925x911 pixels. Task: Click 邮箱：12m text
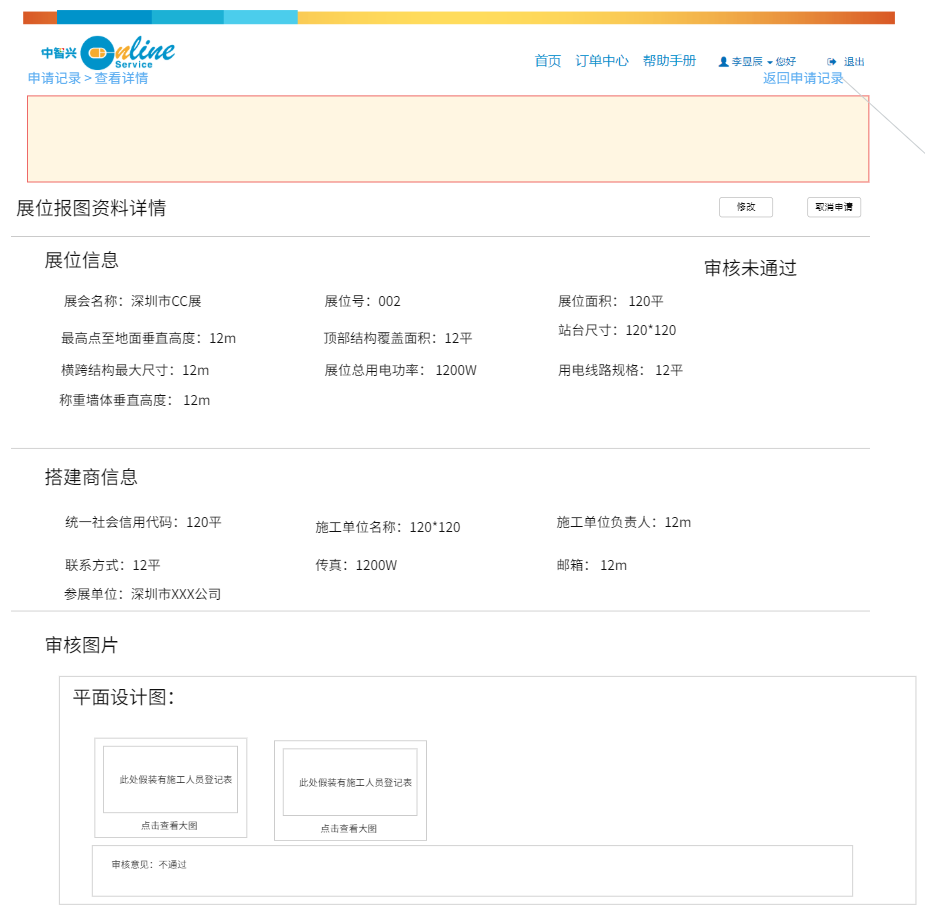[592, 565]
